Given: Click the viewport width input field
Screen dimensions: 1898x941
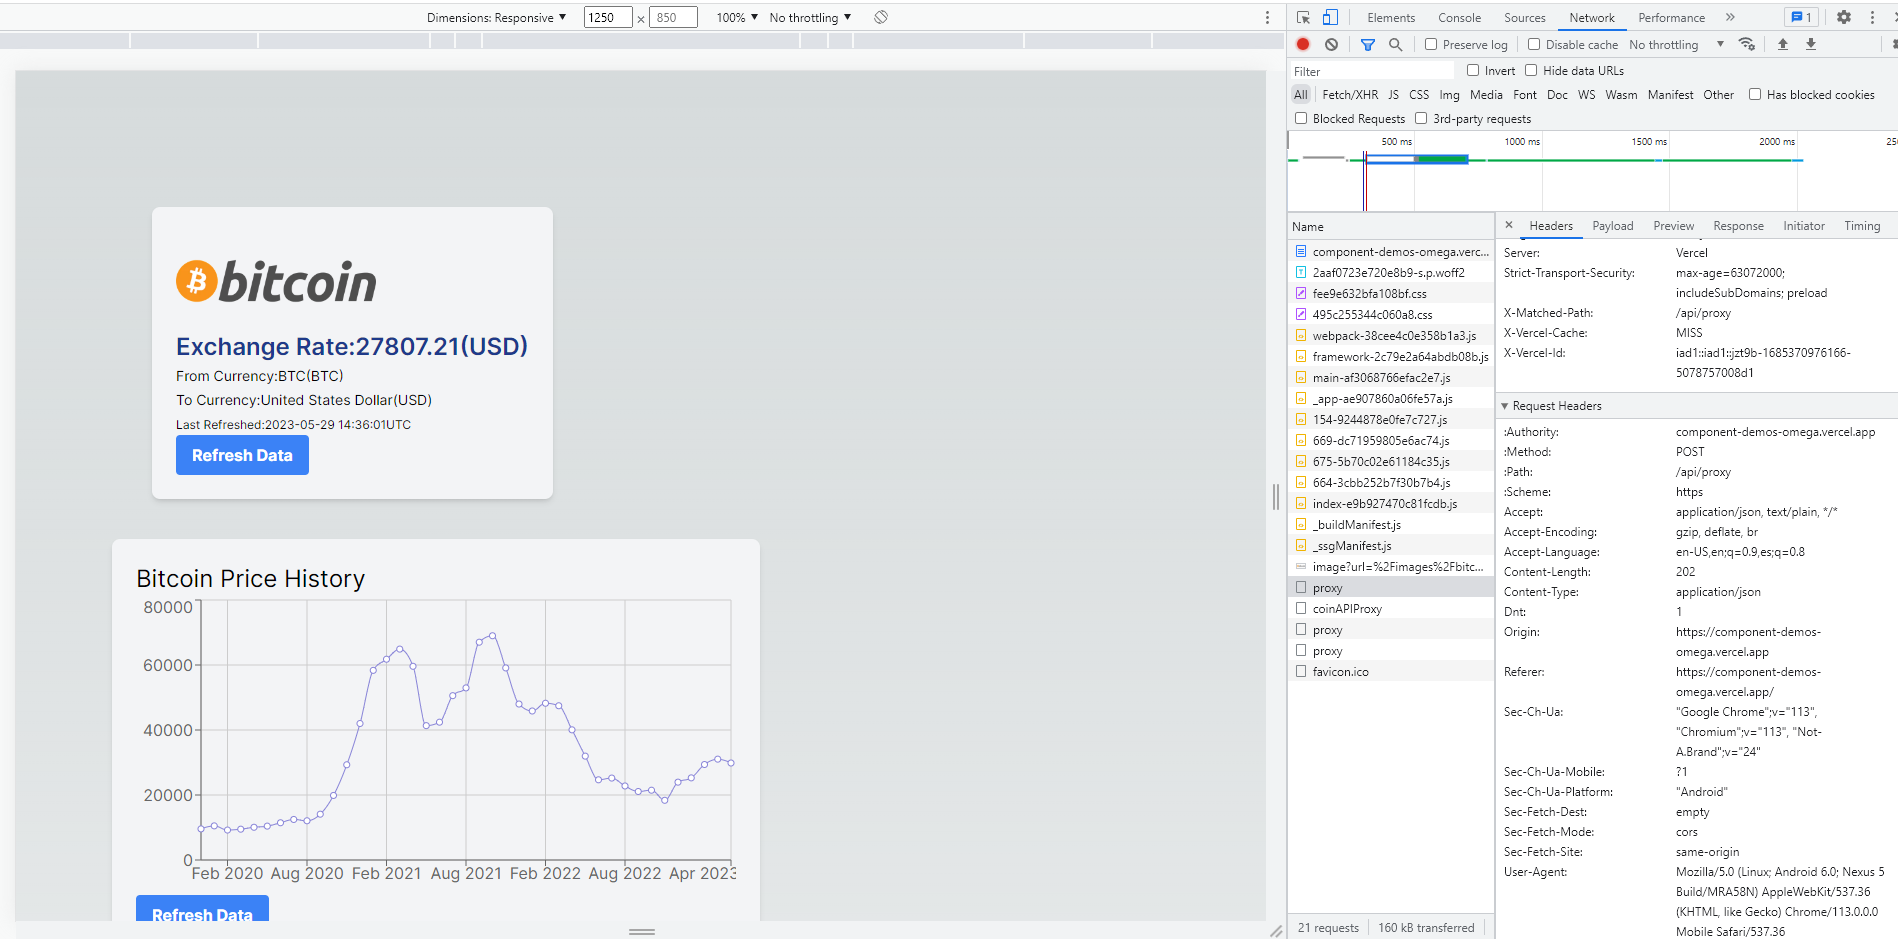Looking at the screenshot, I should pyautogui.click(x=608, y=17).
